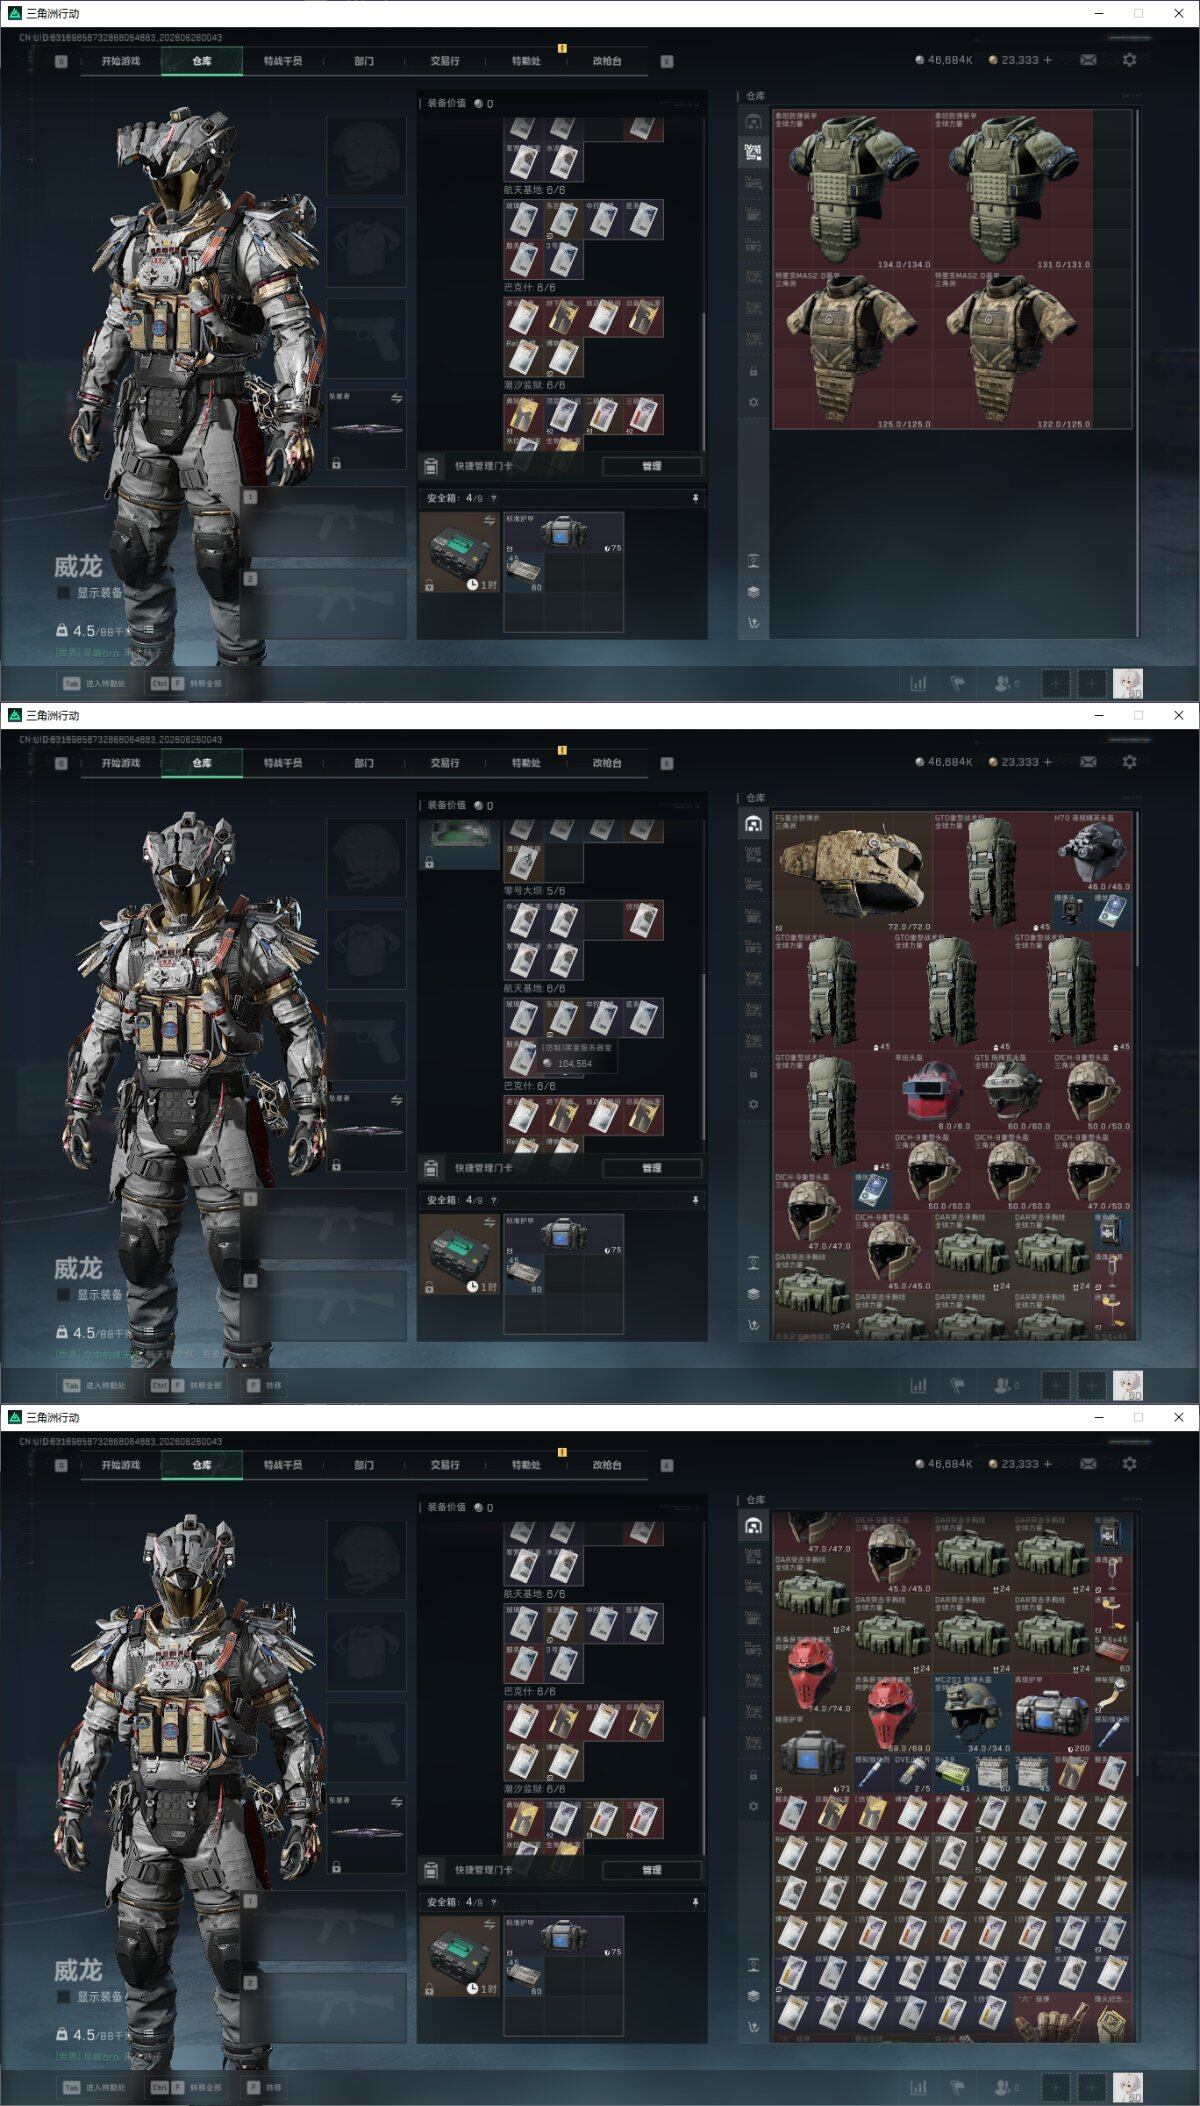The width and height of the screenshot is (1200, 2106).
Task: Click second plus teammate slot in bottom window
Action: tap(1093, 2088)
